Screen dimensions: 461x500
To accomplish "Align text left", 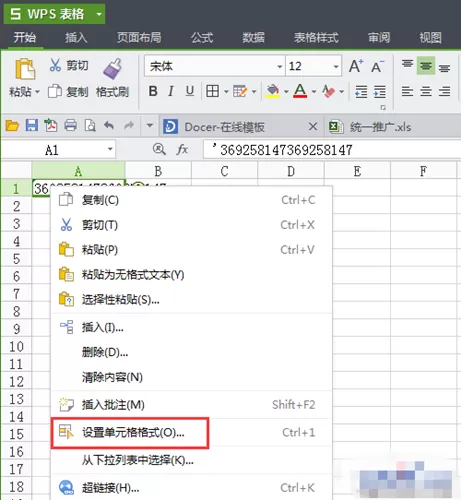I will tap(407, 91).
